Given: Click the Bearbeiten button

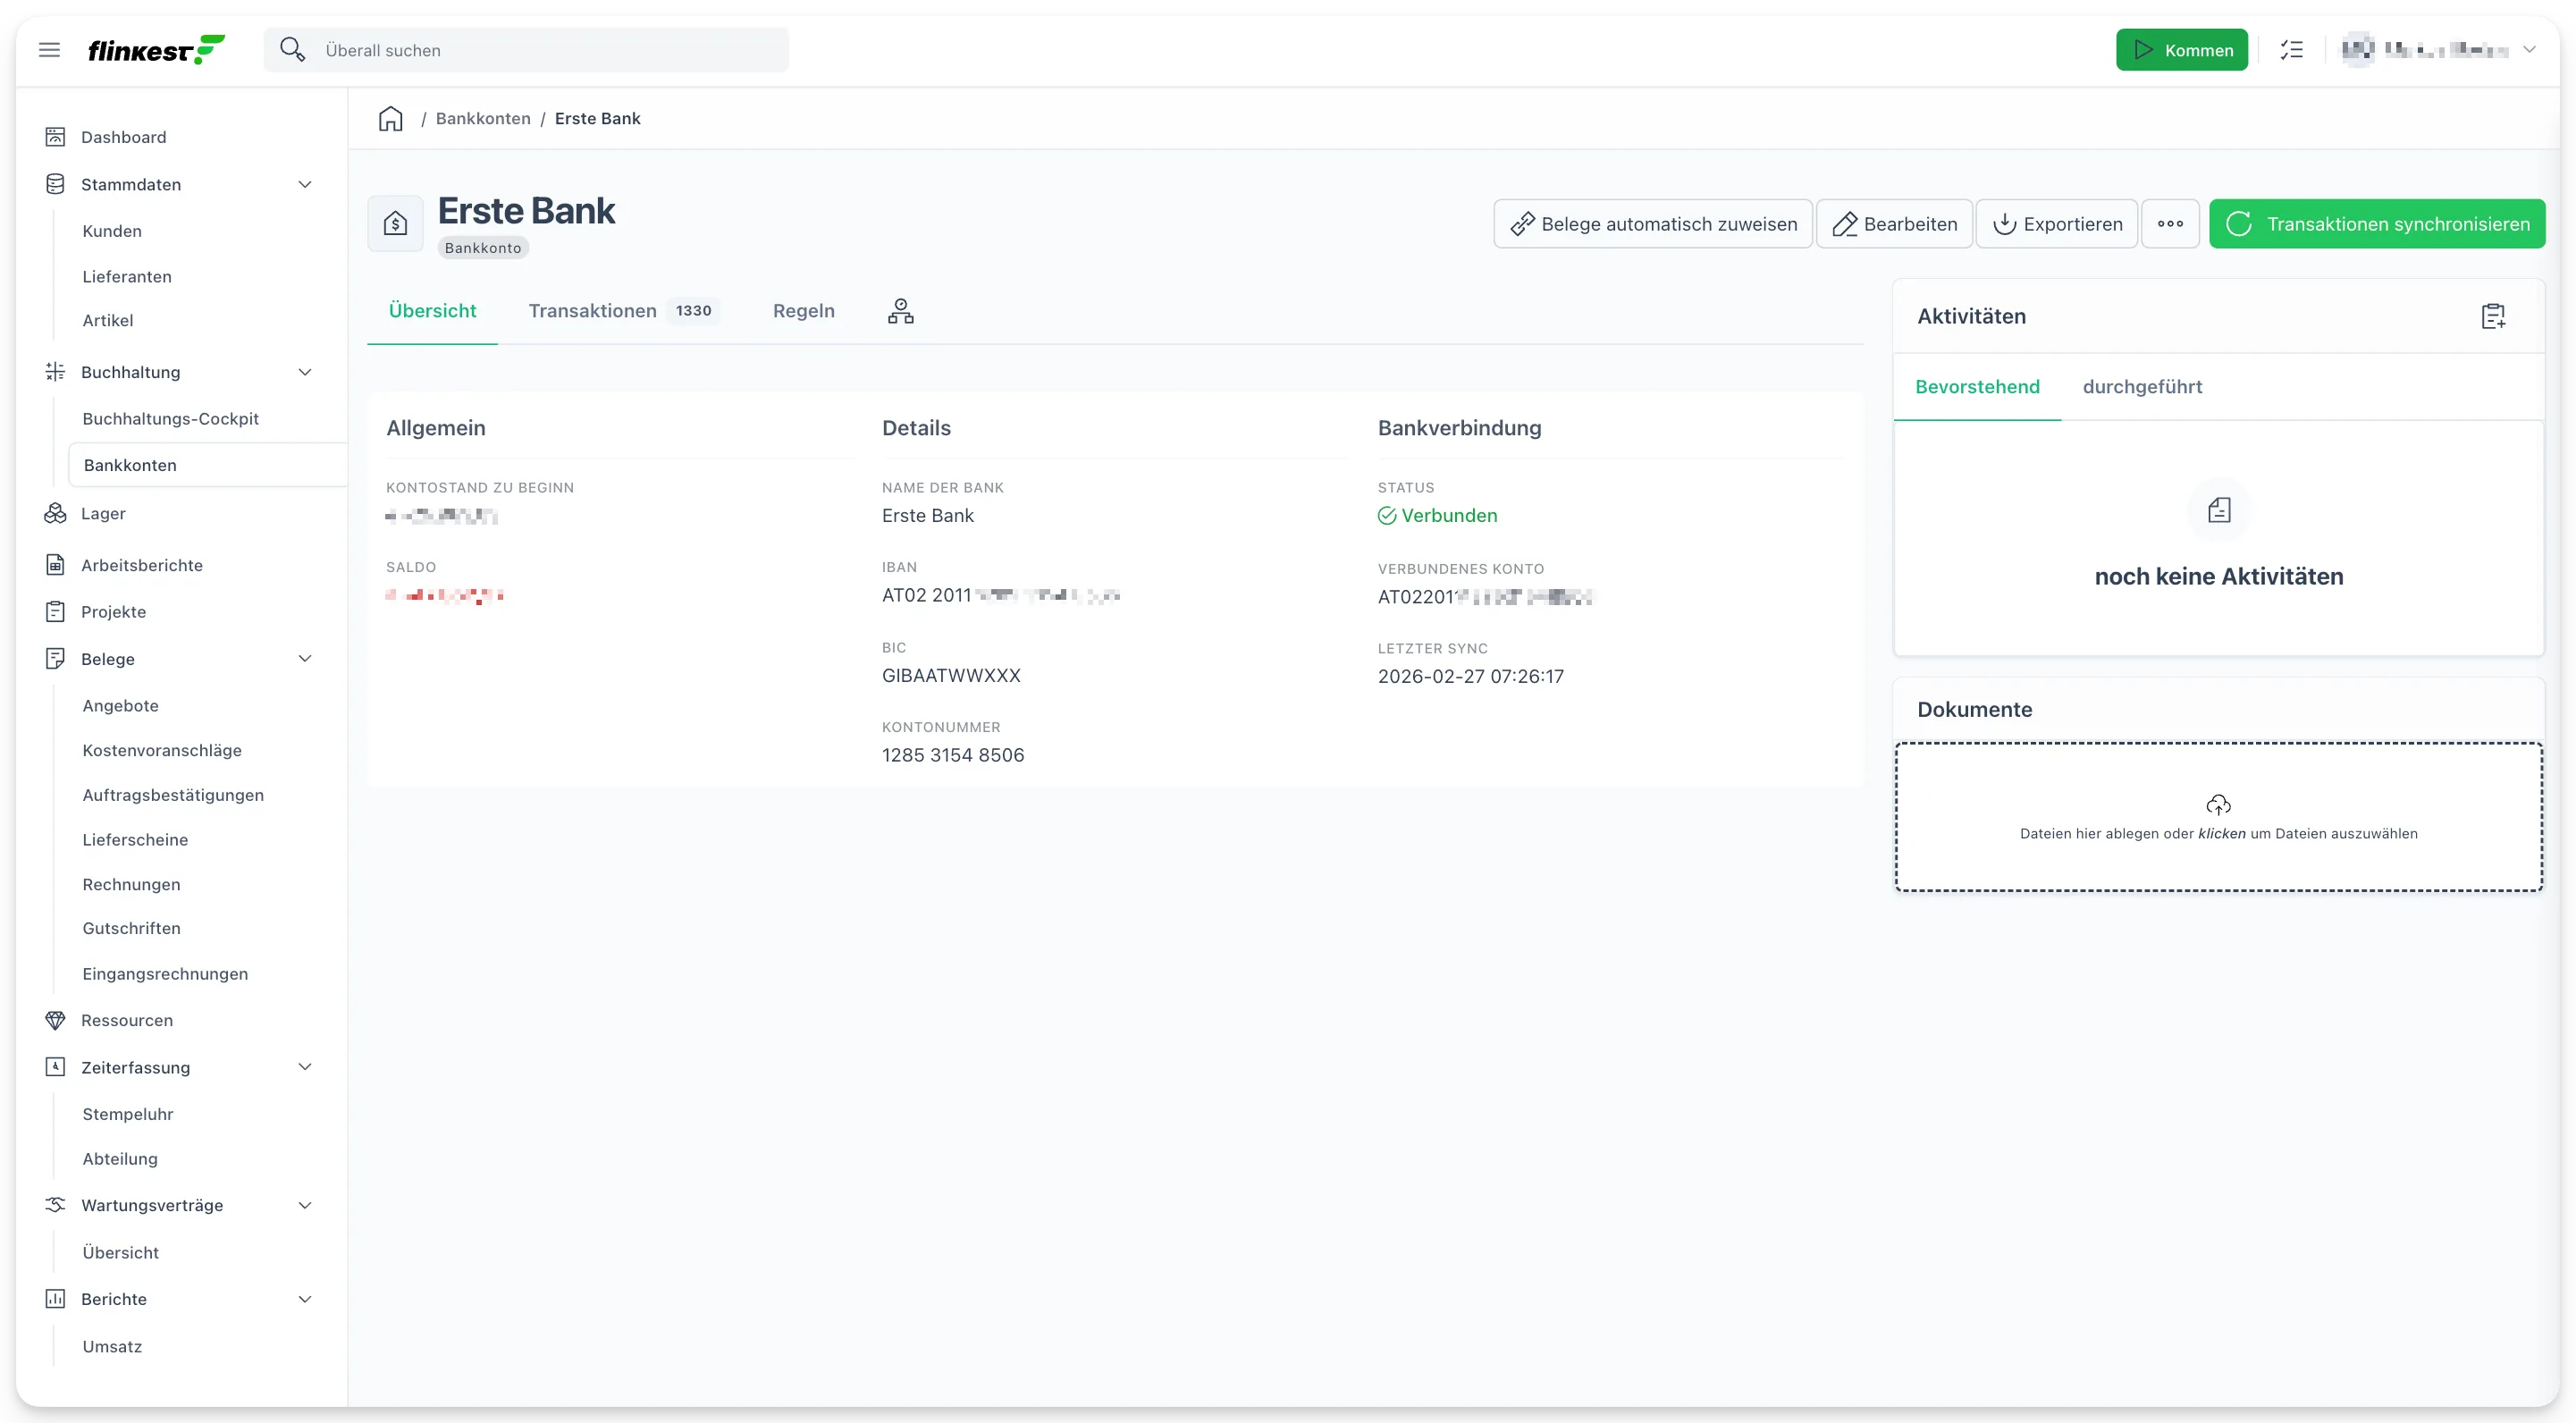Looking at the screenshot, I should click(x=1894, y=224).
